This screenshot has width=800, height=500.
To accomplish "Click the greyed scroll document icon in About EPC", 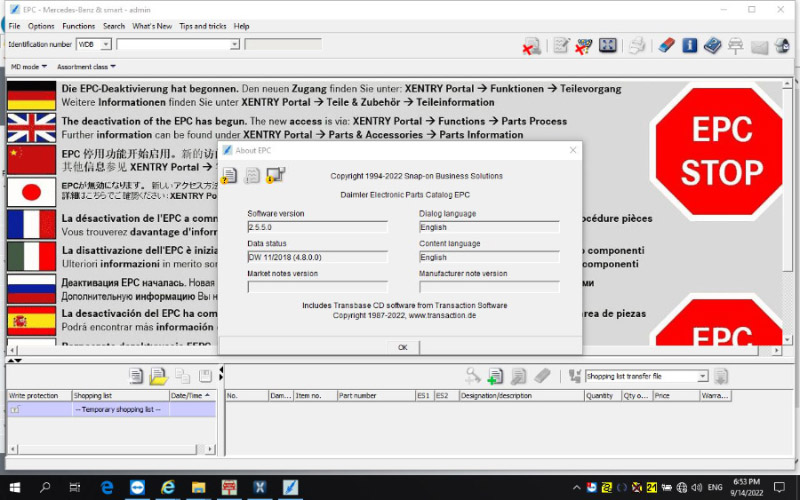I will coord(252,176).
